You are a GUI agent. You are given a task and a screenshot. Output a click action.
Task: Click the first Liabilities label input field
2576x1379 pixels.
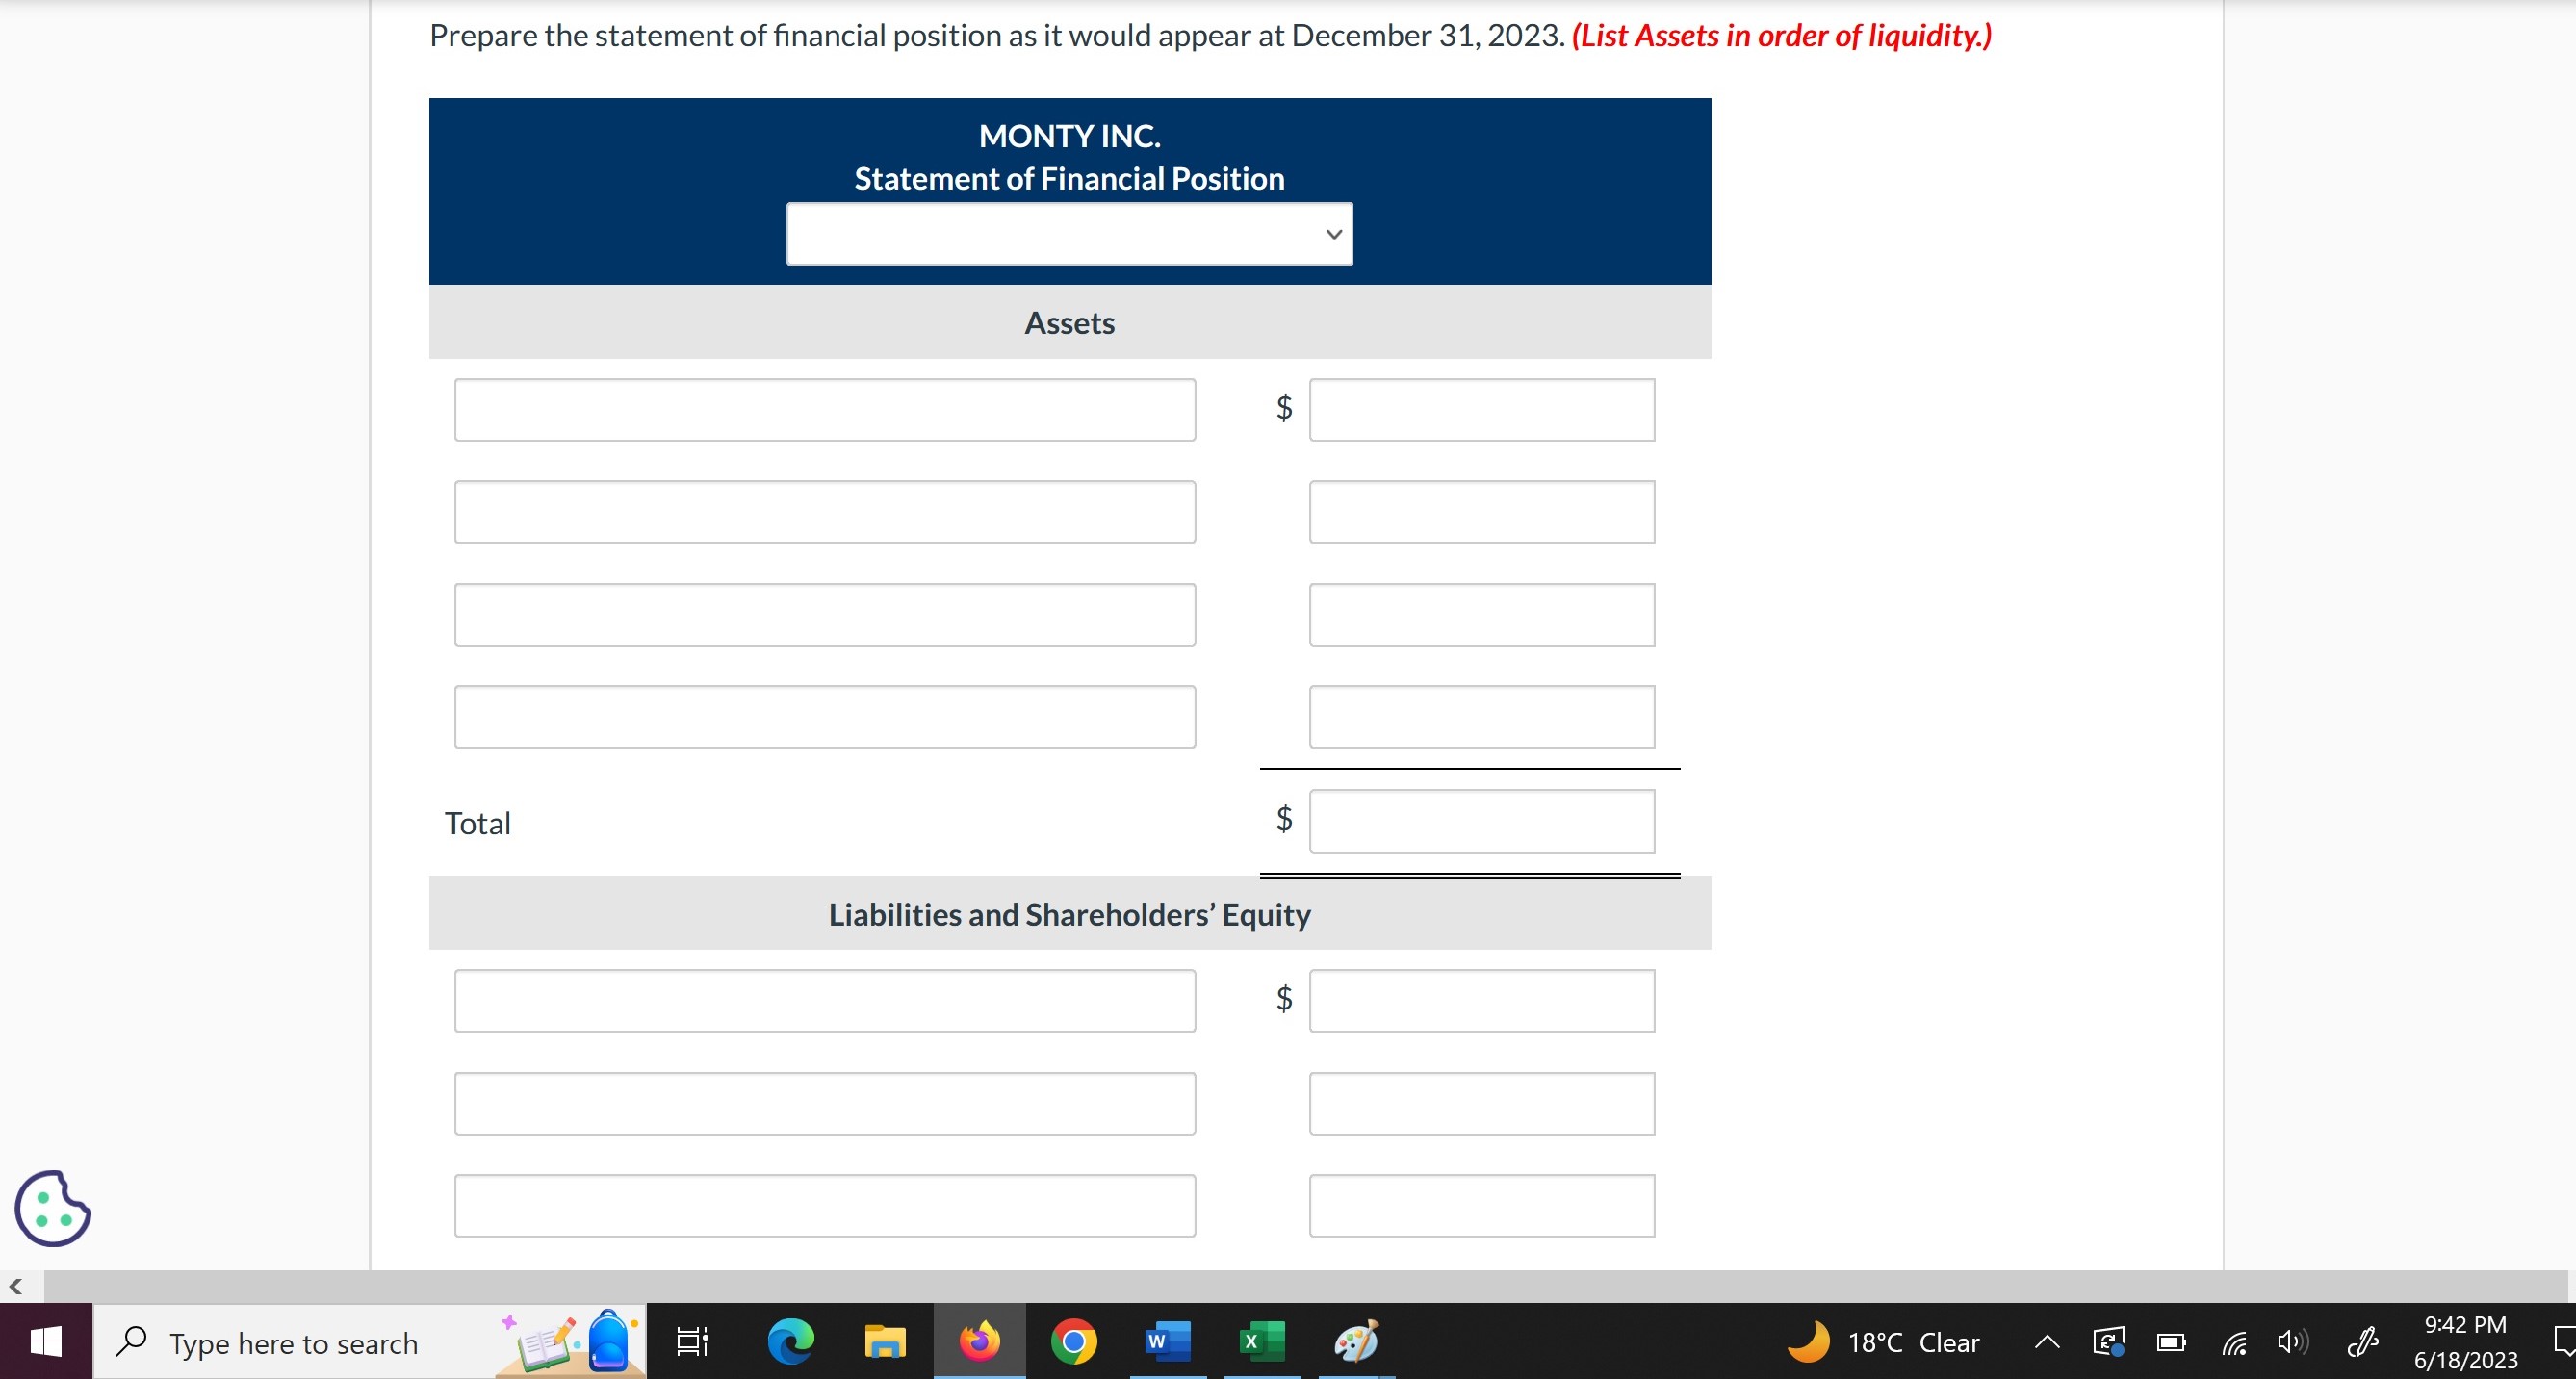click(x=826, y=998)
